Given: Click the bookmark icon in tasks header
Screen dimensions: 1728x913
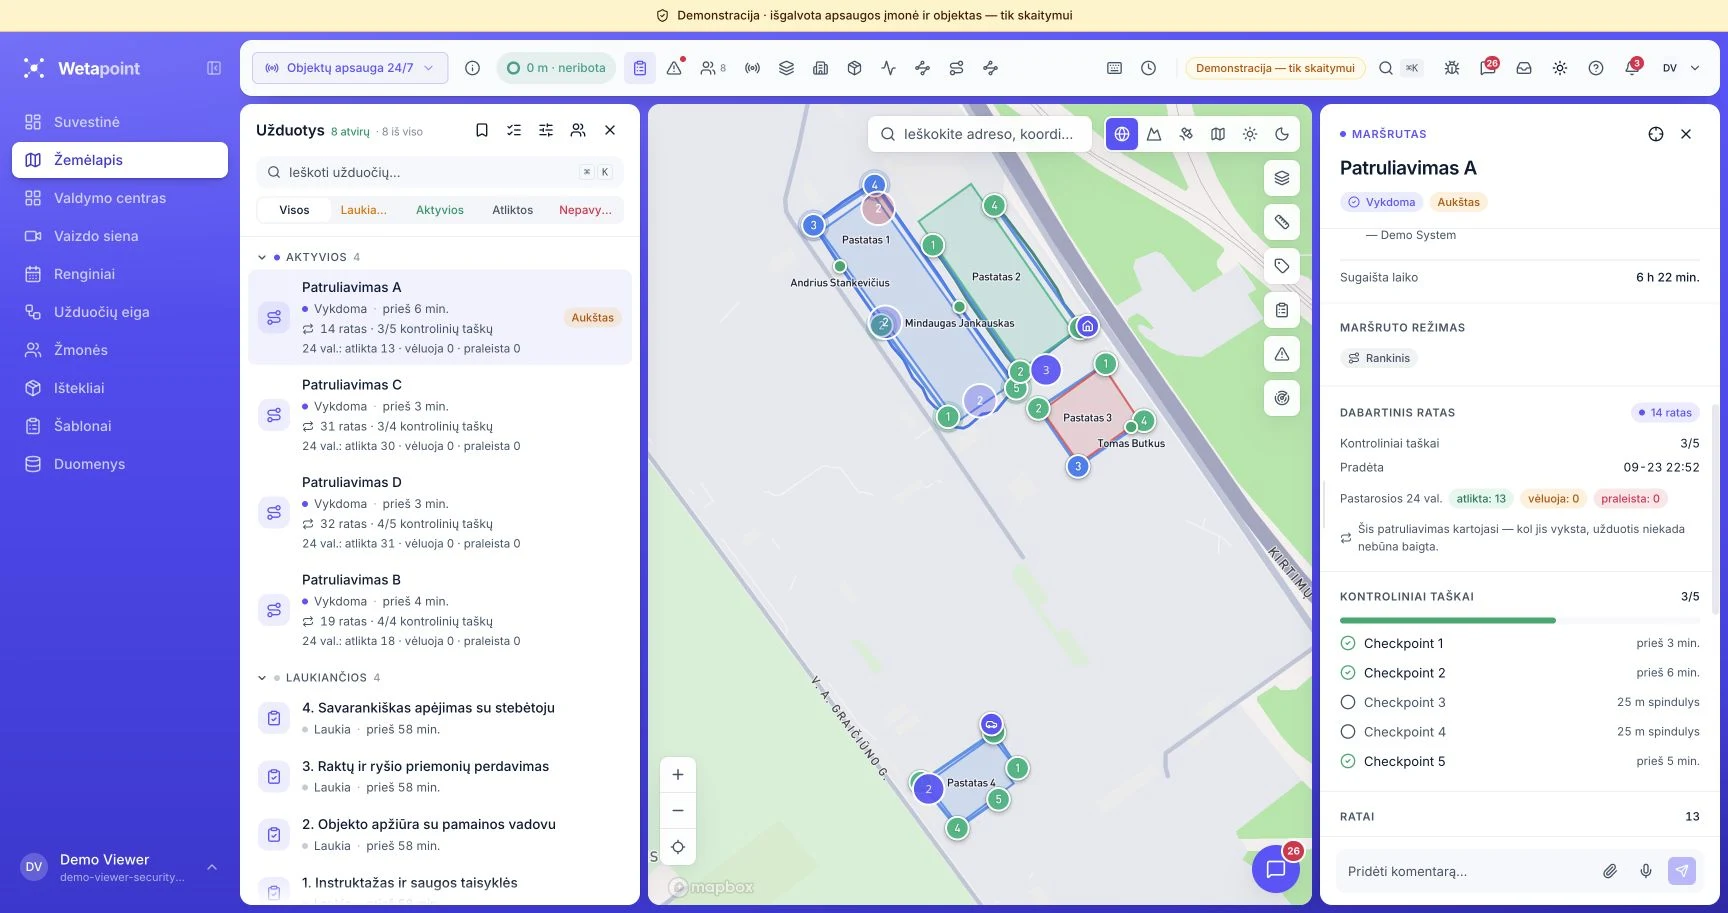Looking at the screenshot, I should point(482,130).
